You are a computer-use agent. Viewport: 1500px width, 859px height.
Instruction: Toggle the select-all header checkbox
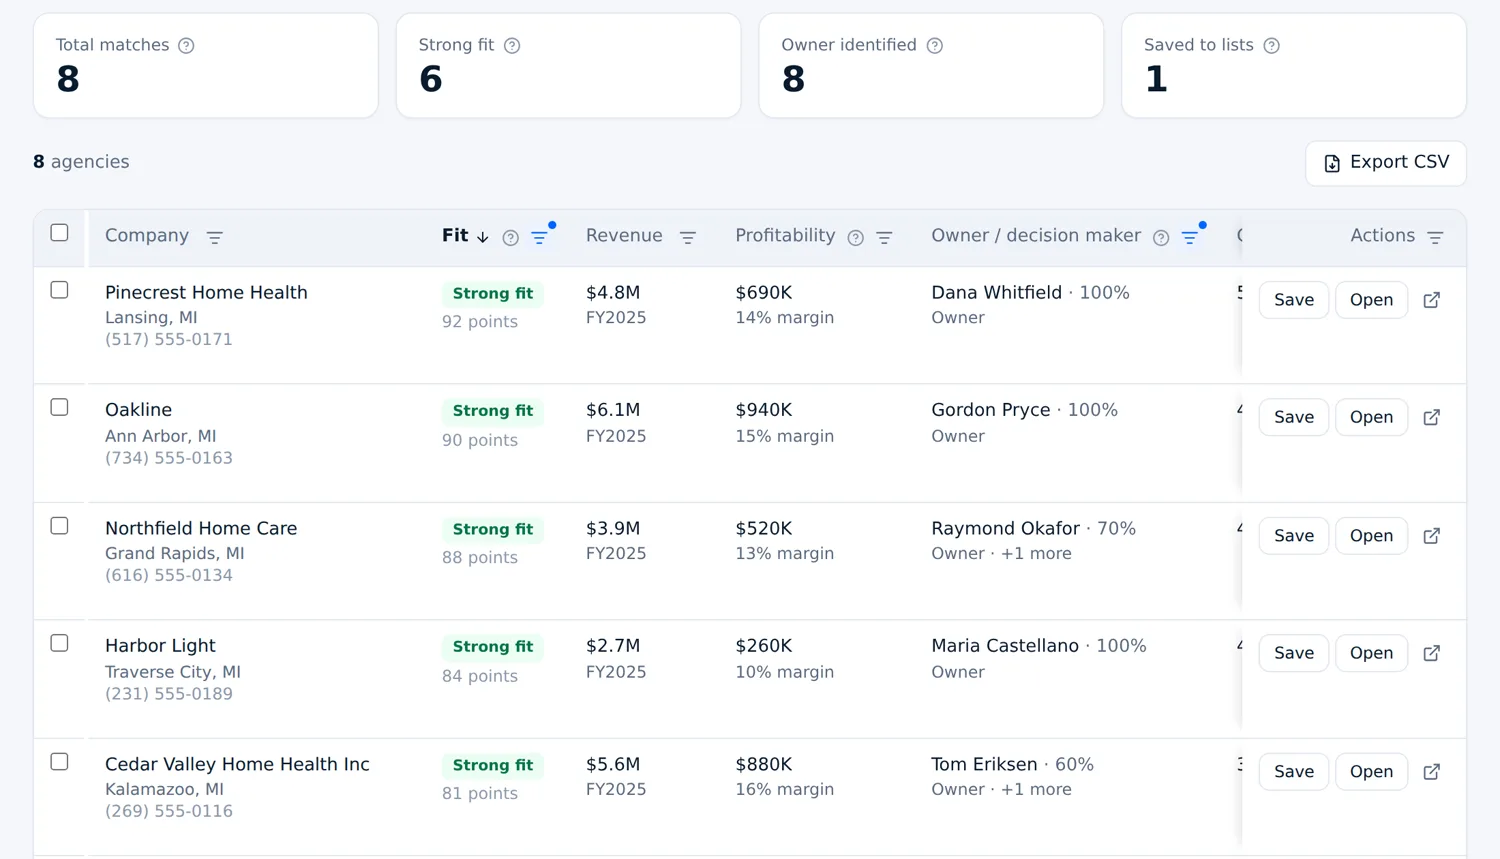(60, 233)
